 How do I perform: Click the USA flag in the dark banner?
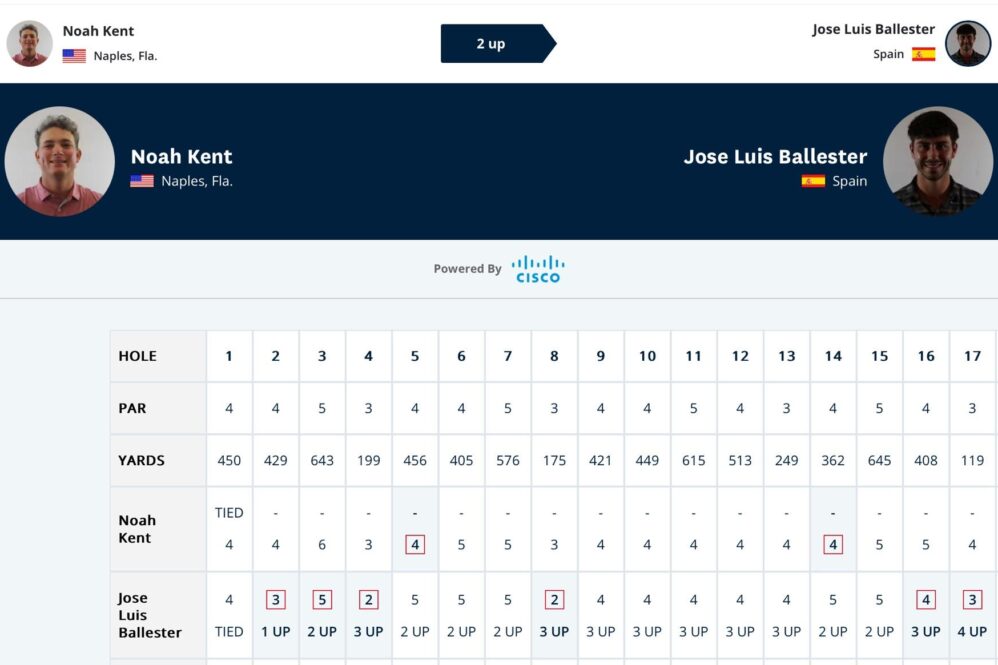coord(142,181)
